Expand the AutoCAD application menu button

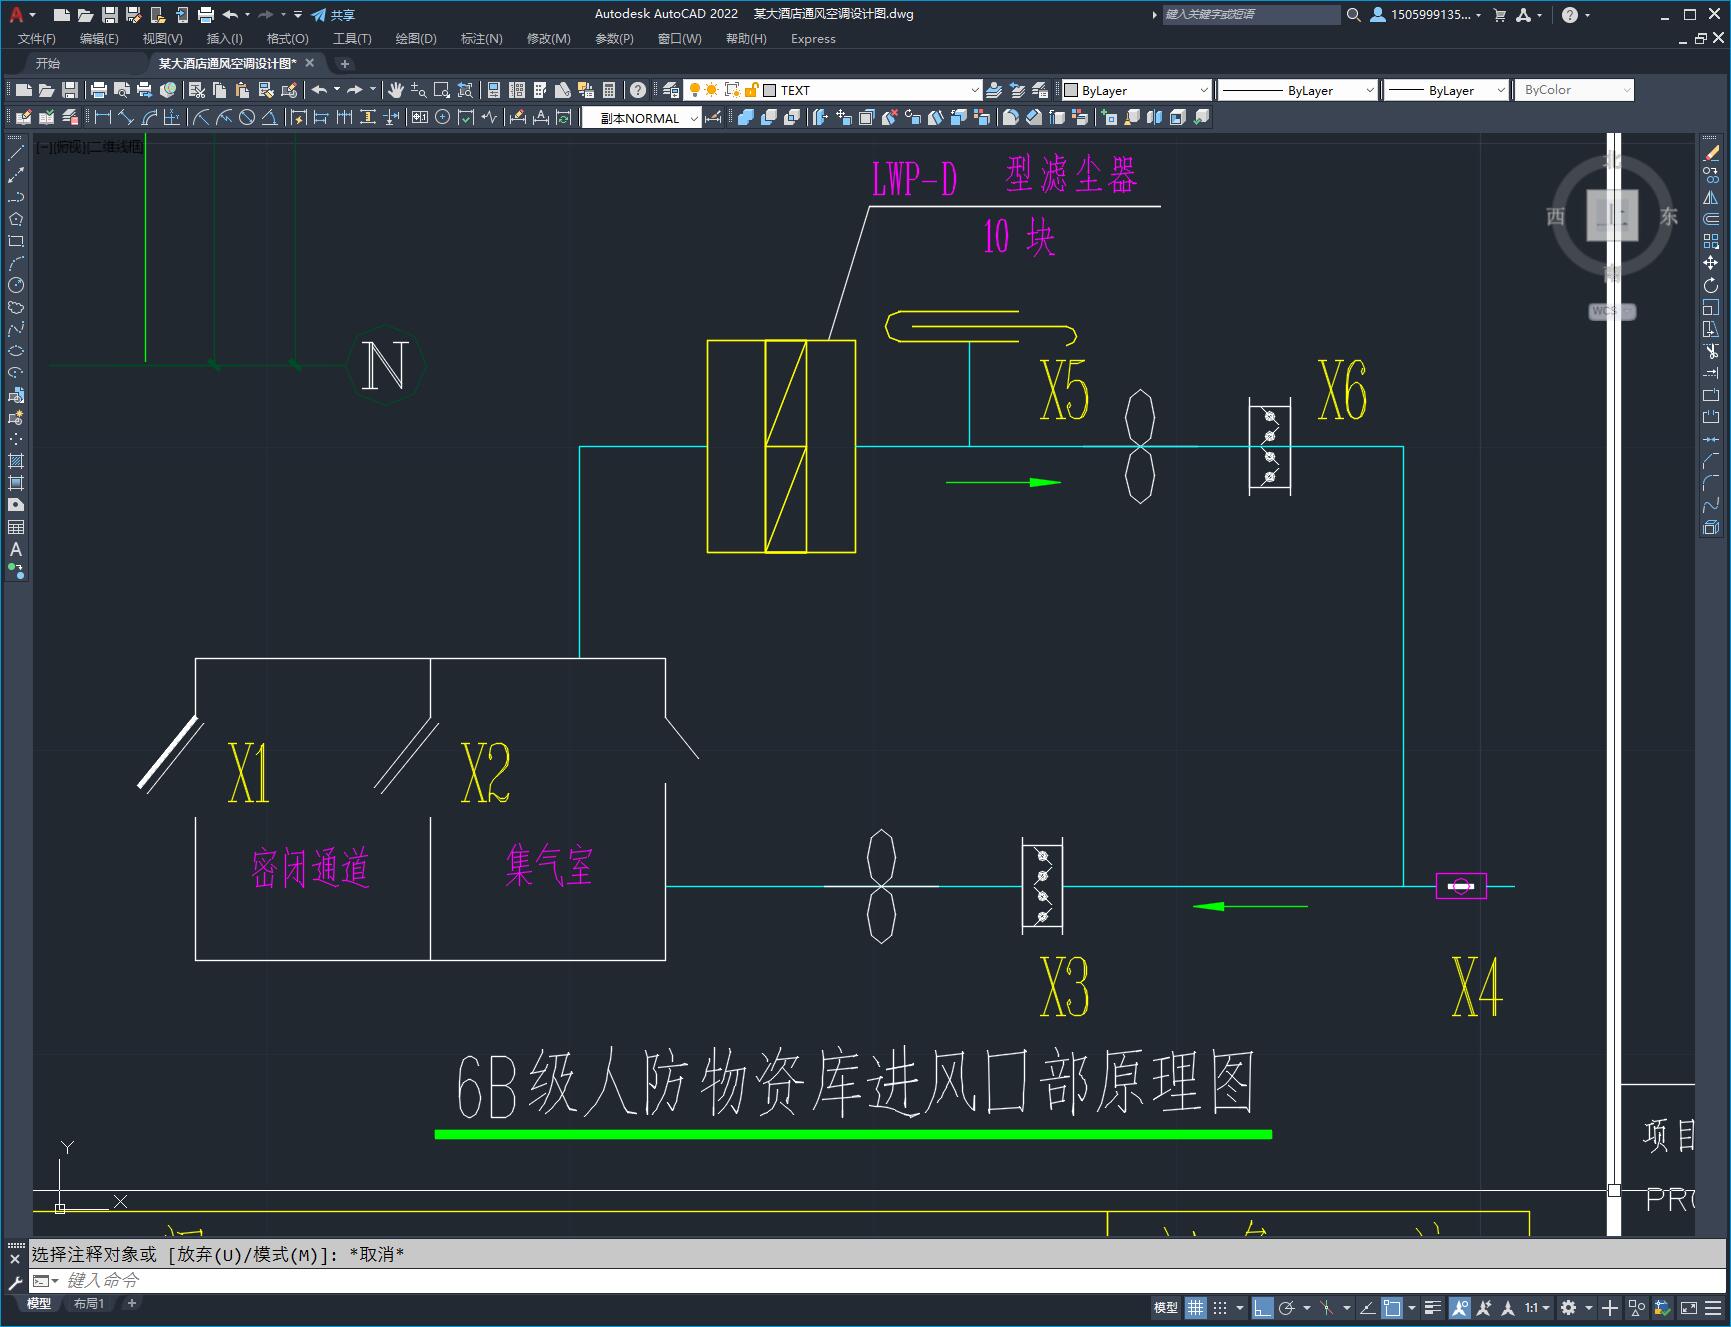(x=21, y=15)
